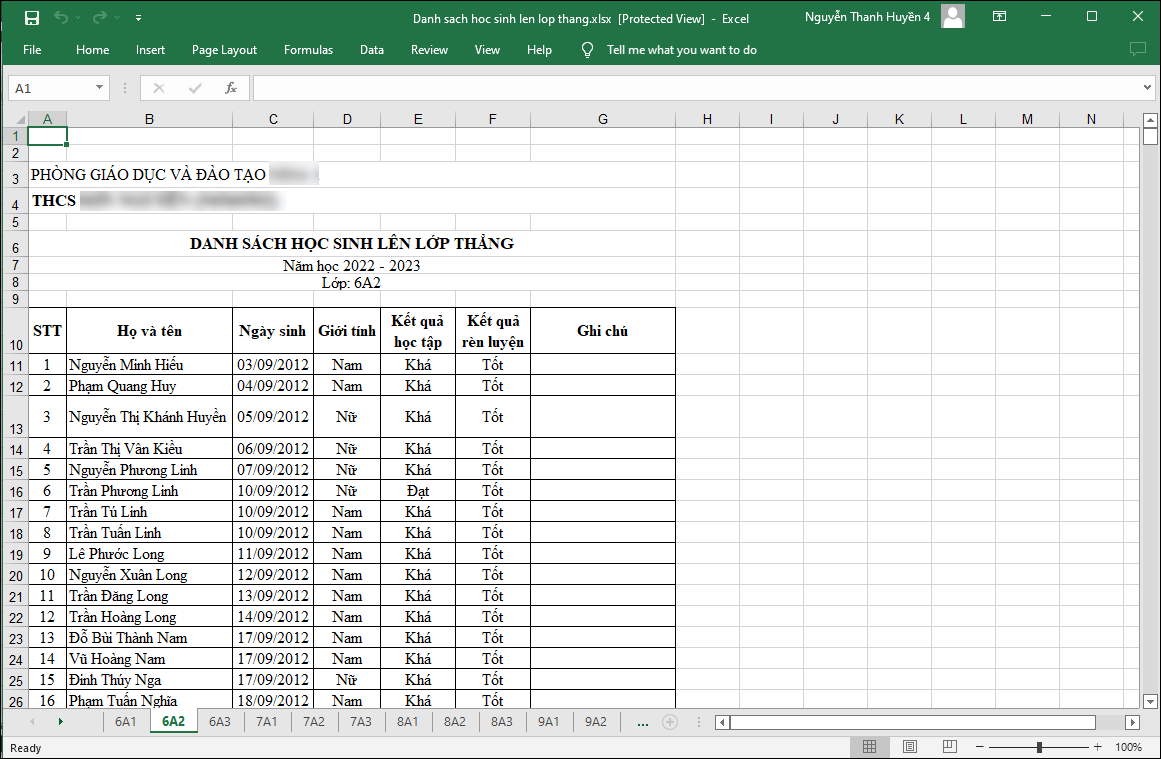Click the vertical scrollbar down arrow
This screenshot has width=1161, height=759.
click(1150, 702)
